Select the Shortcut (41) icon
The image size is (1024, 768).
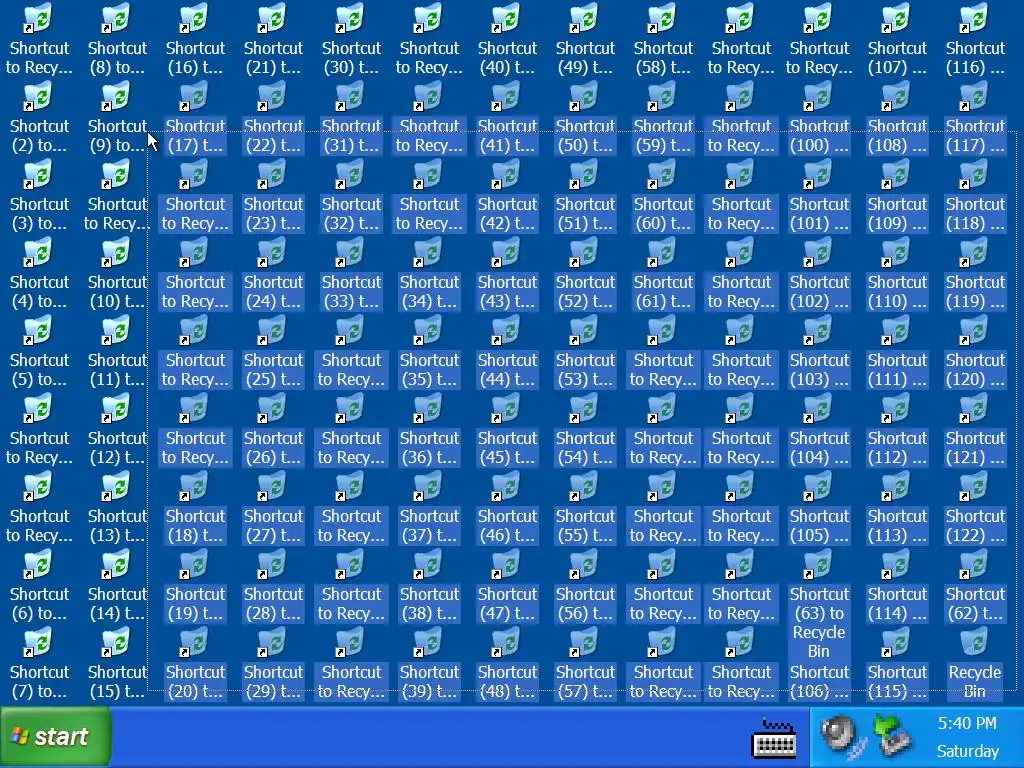[507, 96]
